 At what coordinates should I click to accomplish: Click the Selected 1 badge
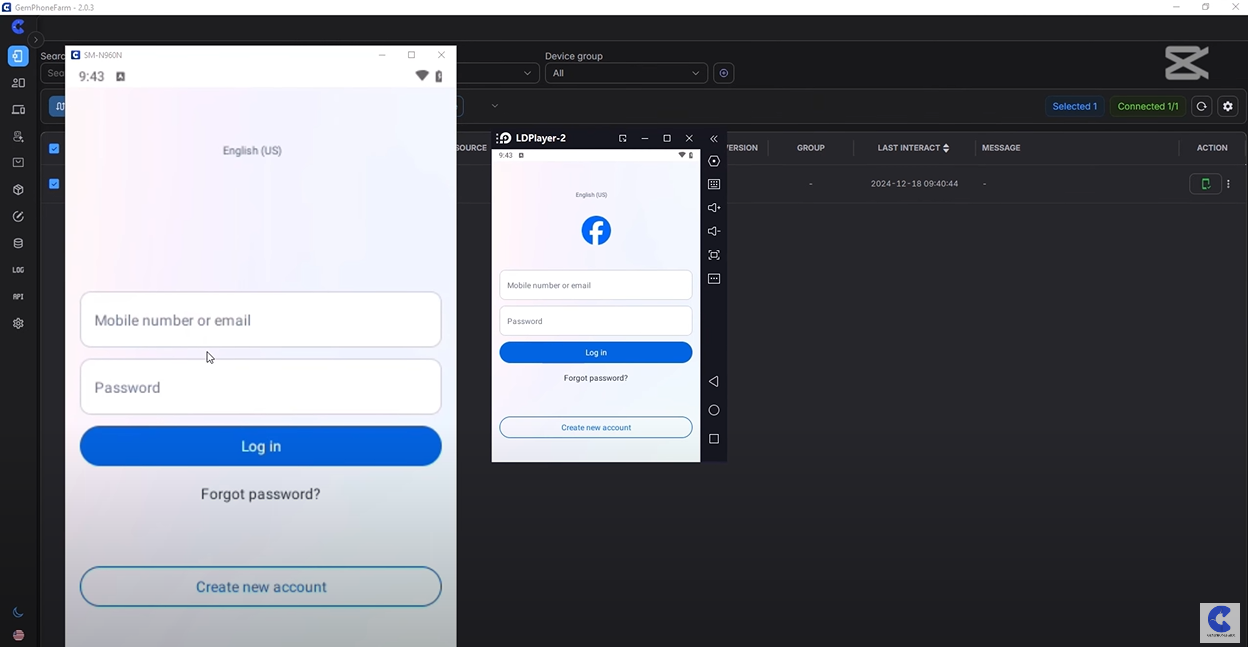(x=1074, y=106)
